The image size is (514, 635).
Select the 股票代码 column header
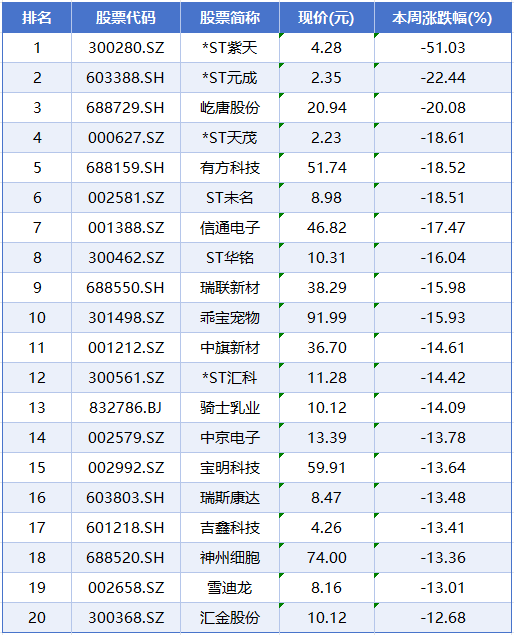pyautogui.click(x=126, y=17)
